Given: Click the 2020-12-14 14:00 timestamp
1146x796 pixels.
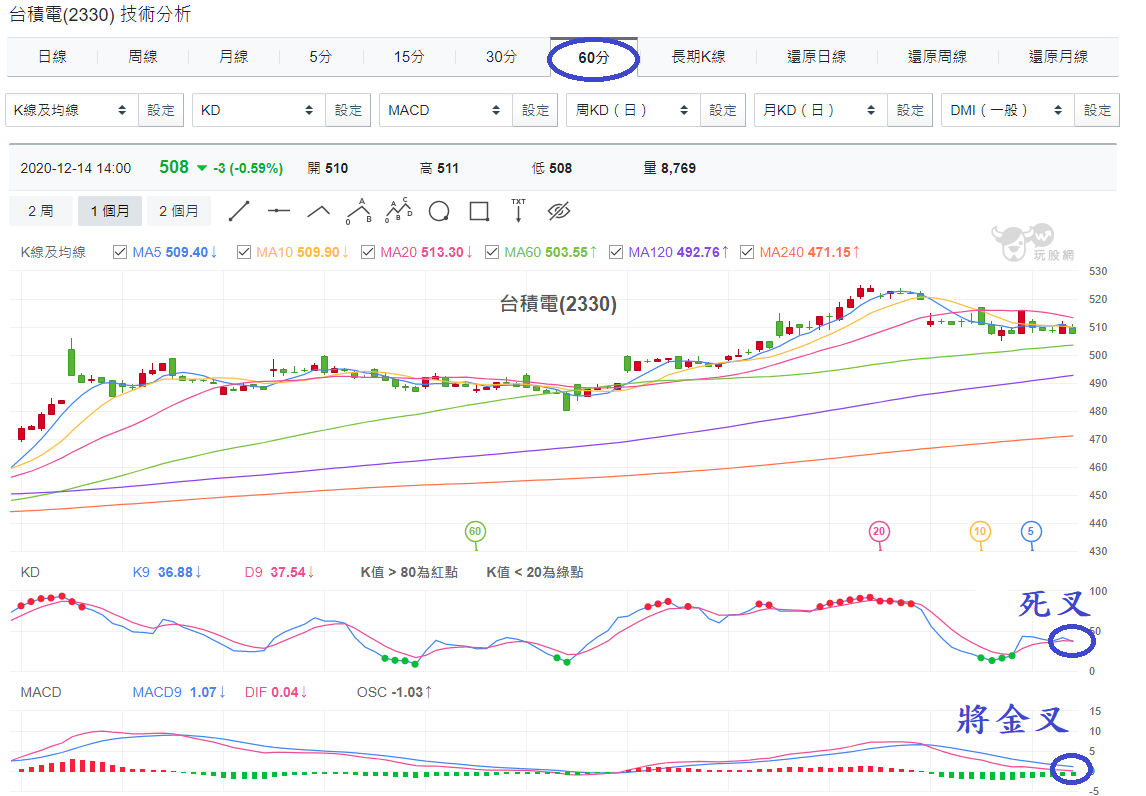Looking at the screenshot, I should click(x=75, y=169).
